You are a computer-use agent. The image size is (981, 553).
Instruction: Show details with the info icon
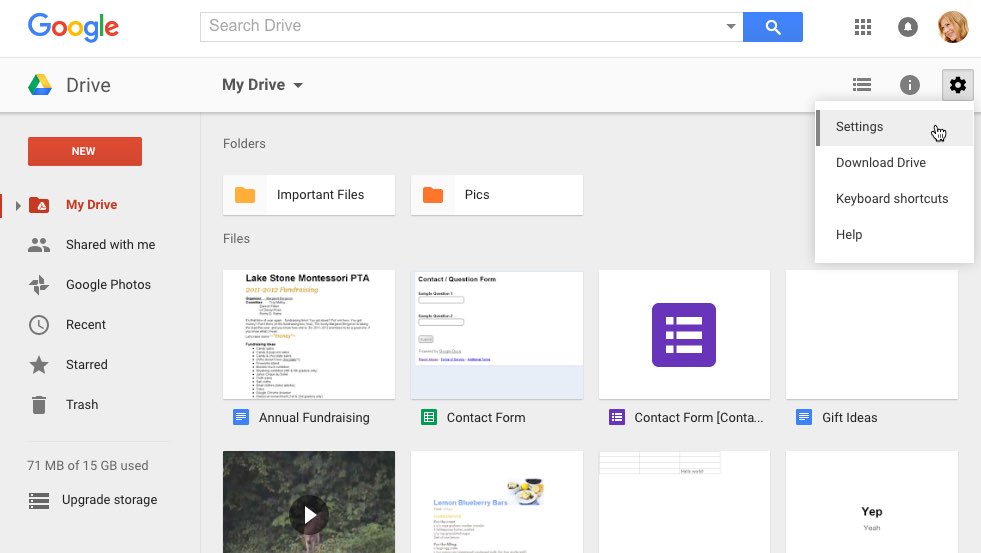click(910, 84)
